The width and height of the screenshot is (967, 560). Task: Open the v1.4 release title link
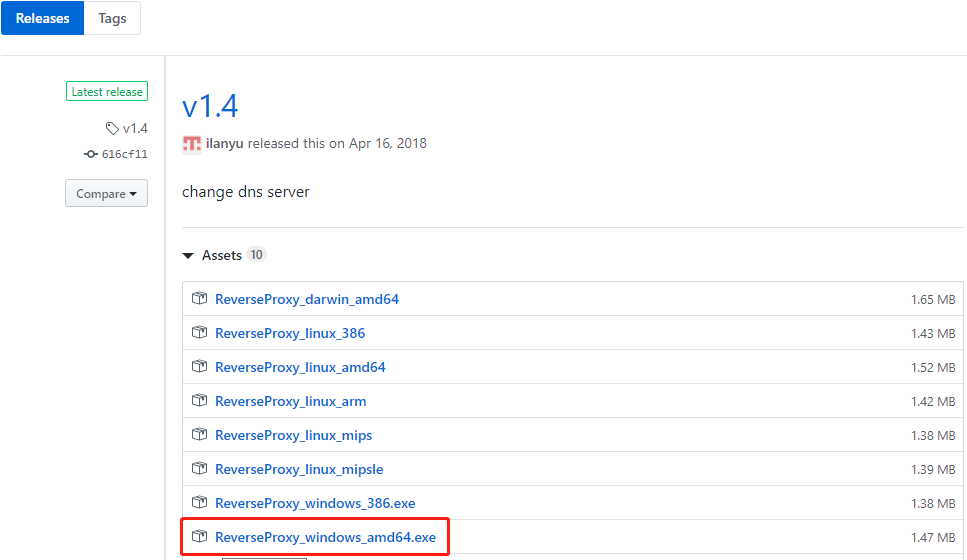pyautogui.click(x=210, y=106)
